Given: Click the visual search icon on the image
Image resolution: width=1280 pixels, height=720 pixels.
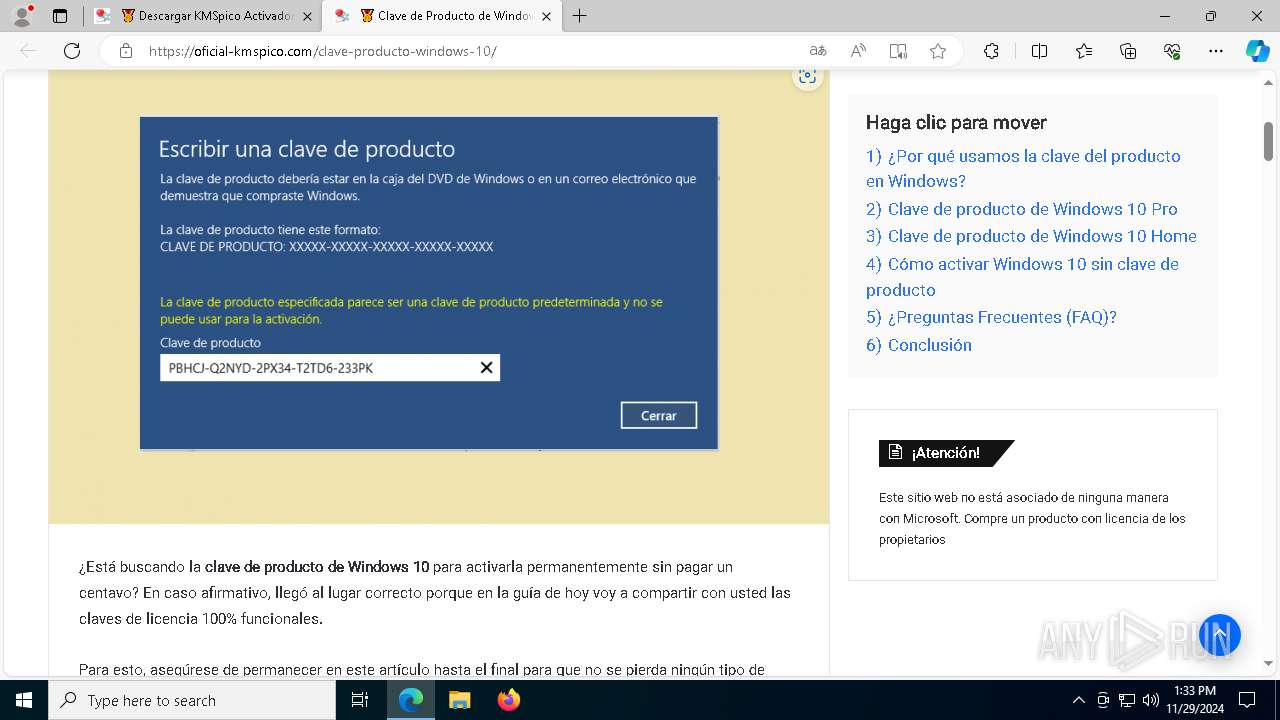Looking at the screenshot, I should pos(807,77).
